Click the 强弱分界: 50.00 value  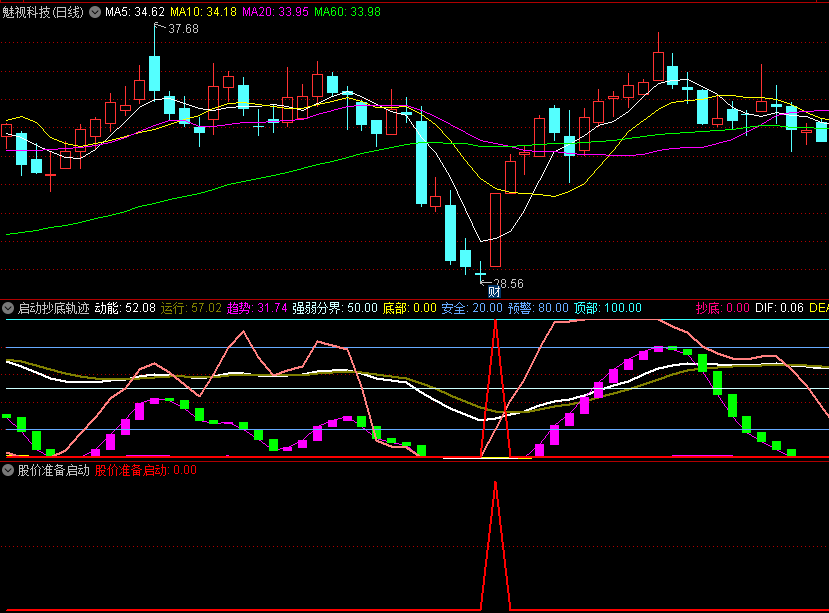pos(335,308)
